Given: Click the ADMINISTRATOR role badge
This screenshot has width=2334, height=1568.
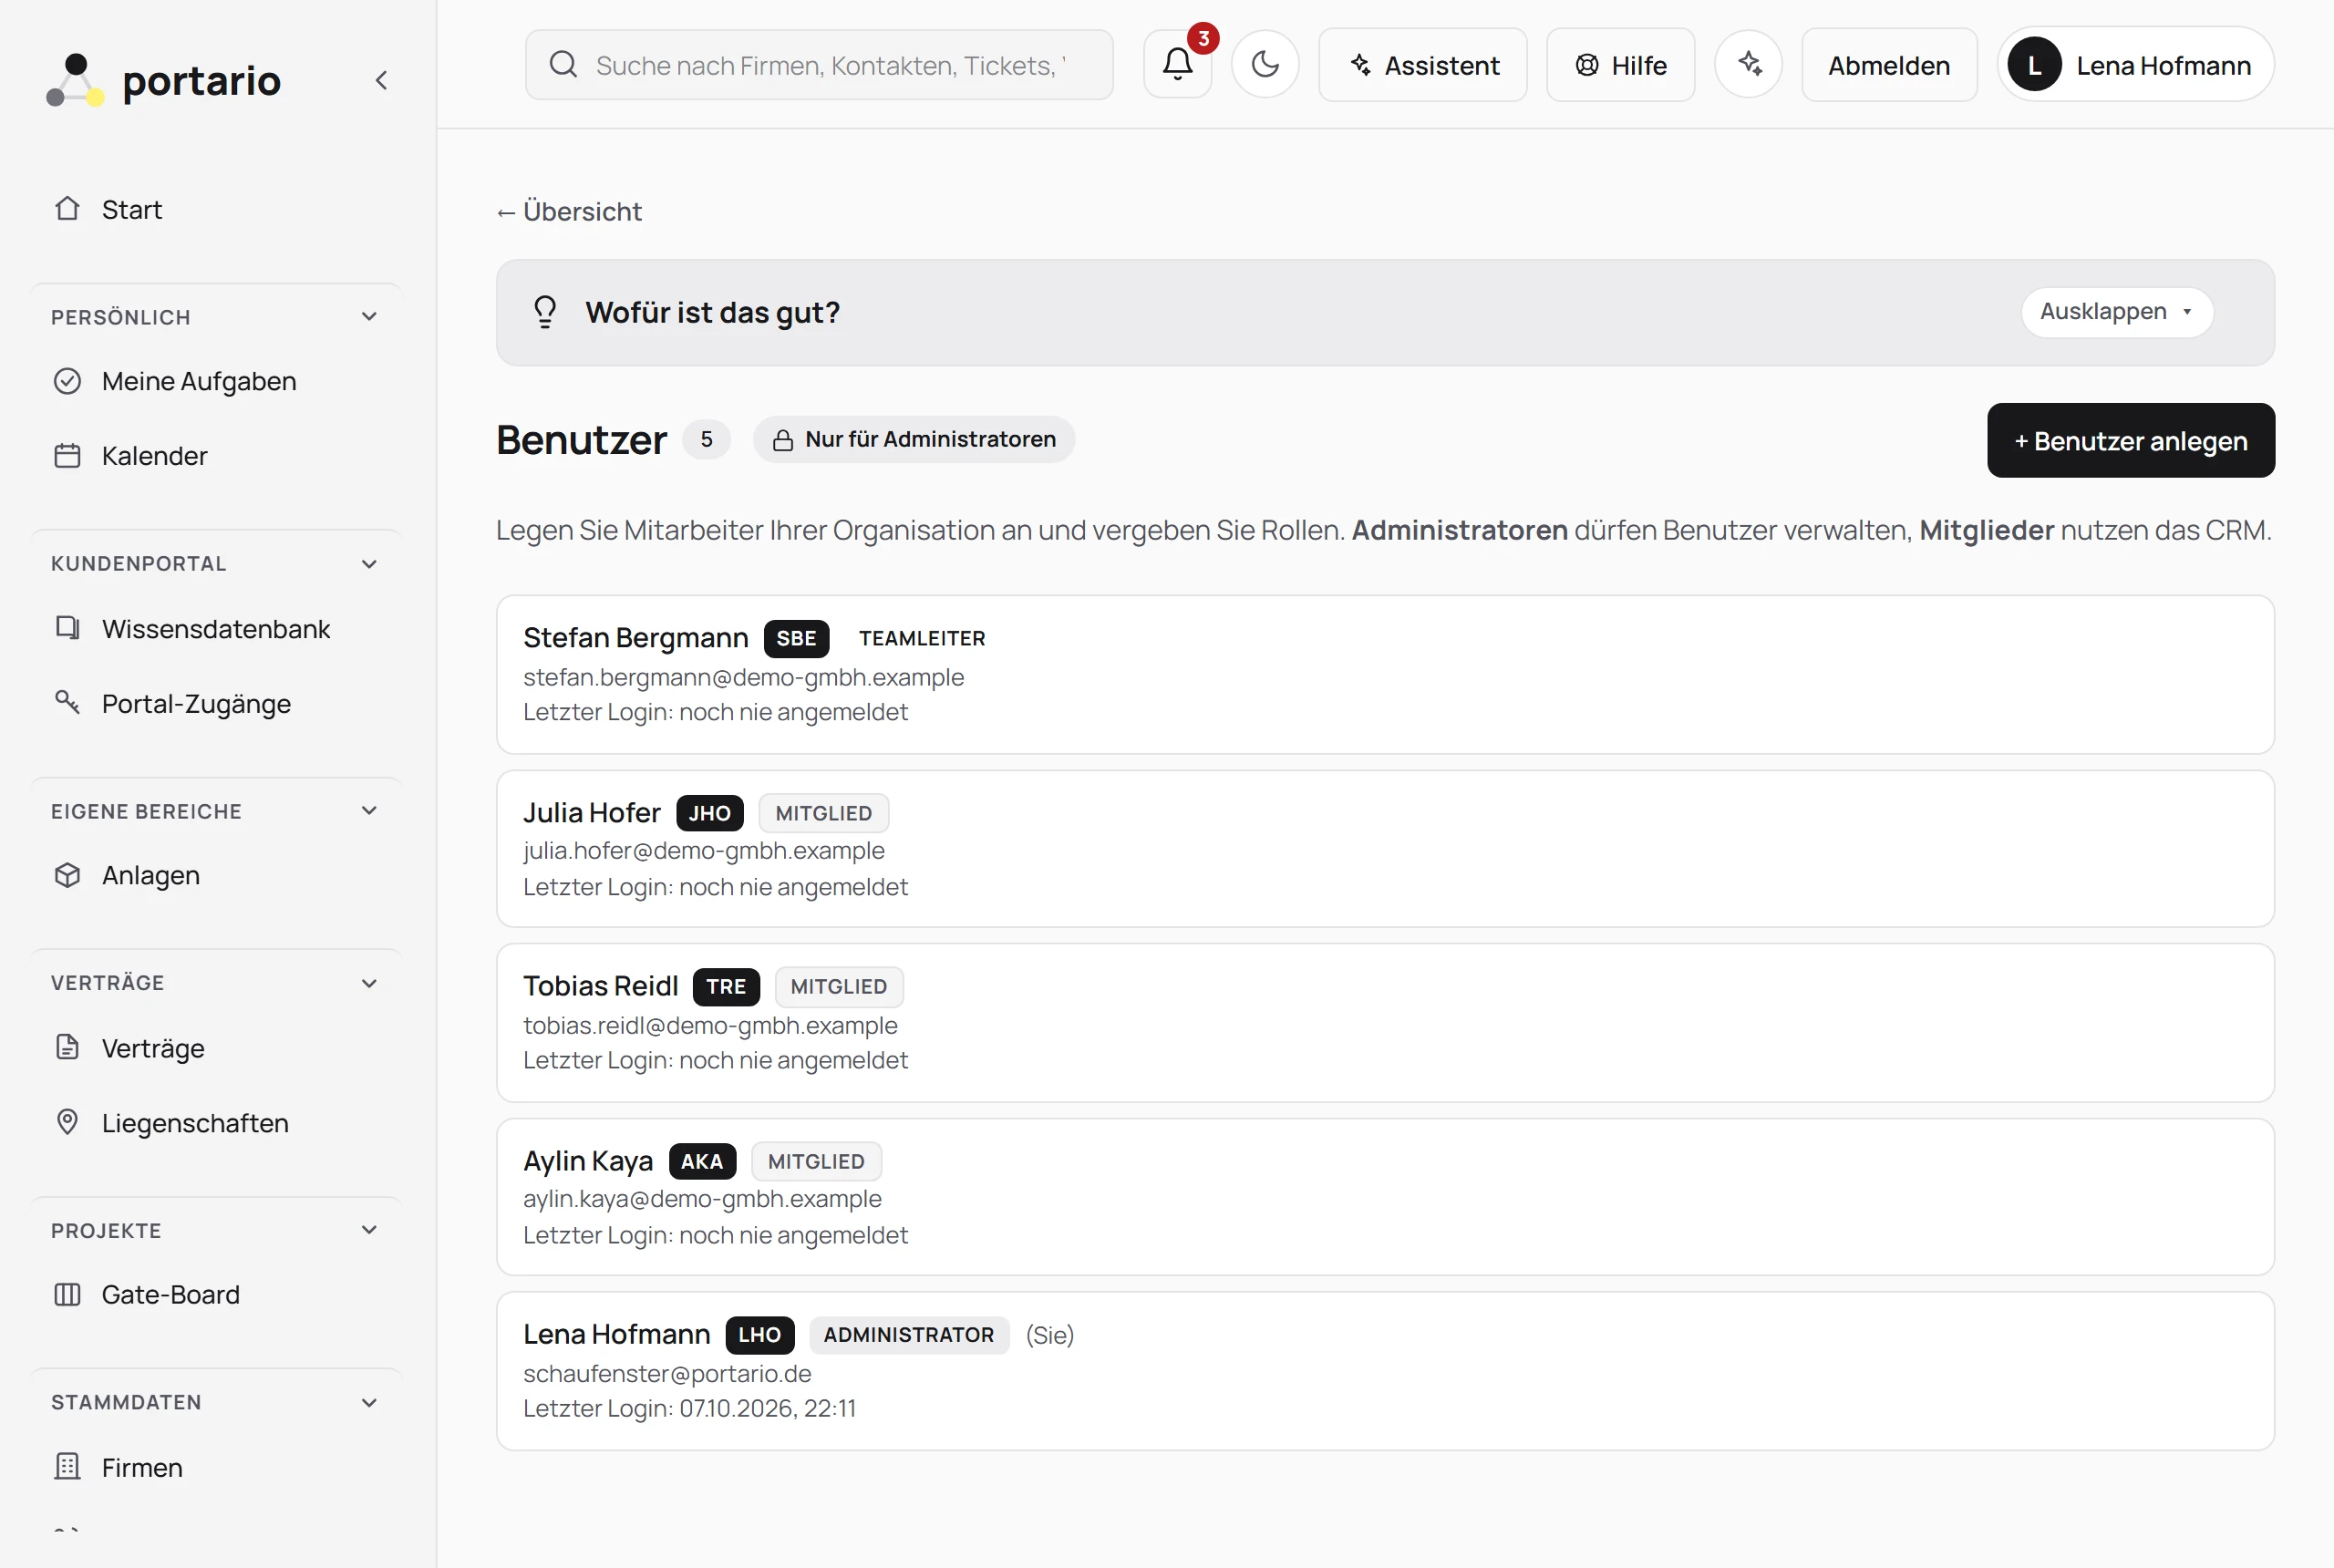Looking at the screenshot, I should [908, 1335].
